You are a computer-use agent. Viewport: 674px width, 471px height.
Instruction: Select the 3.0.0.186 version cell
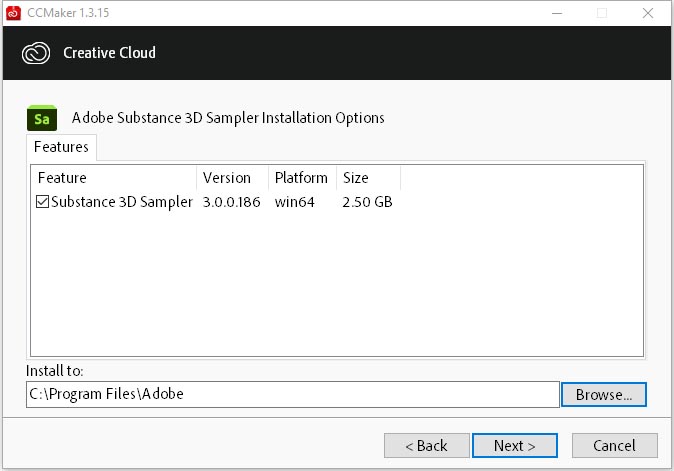tap(232, 202)
